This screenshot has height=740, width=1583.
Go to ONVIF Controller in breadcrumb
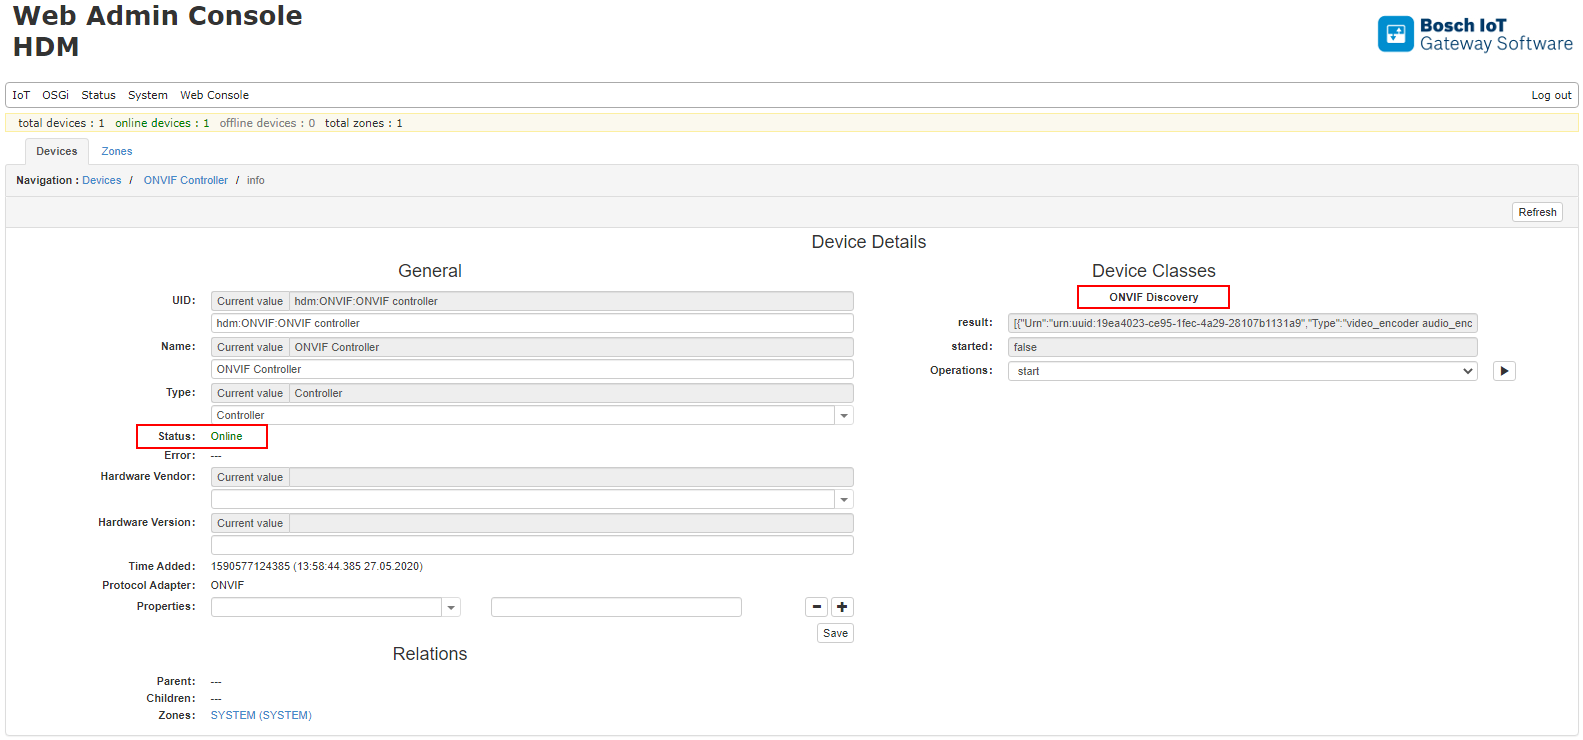click(185, 181)
